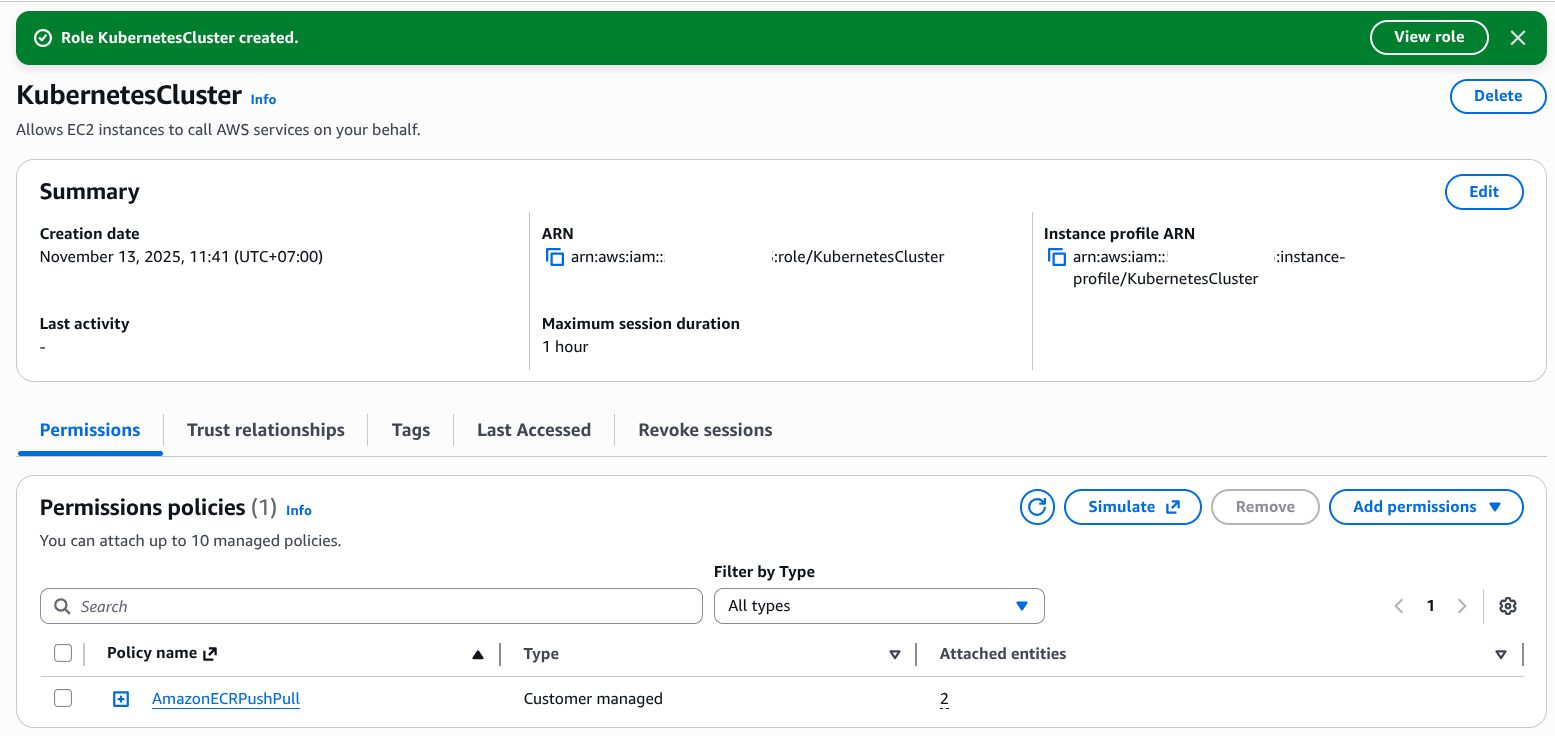Viewport: 1555px width, 736px height.
Task: Copy the role ARN with copy icon
Action: point(555,258)
